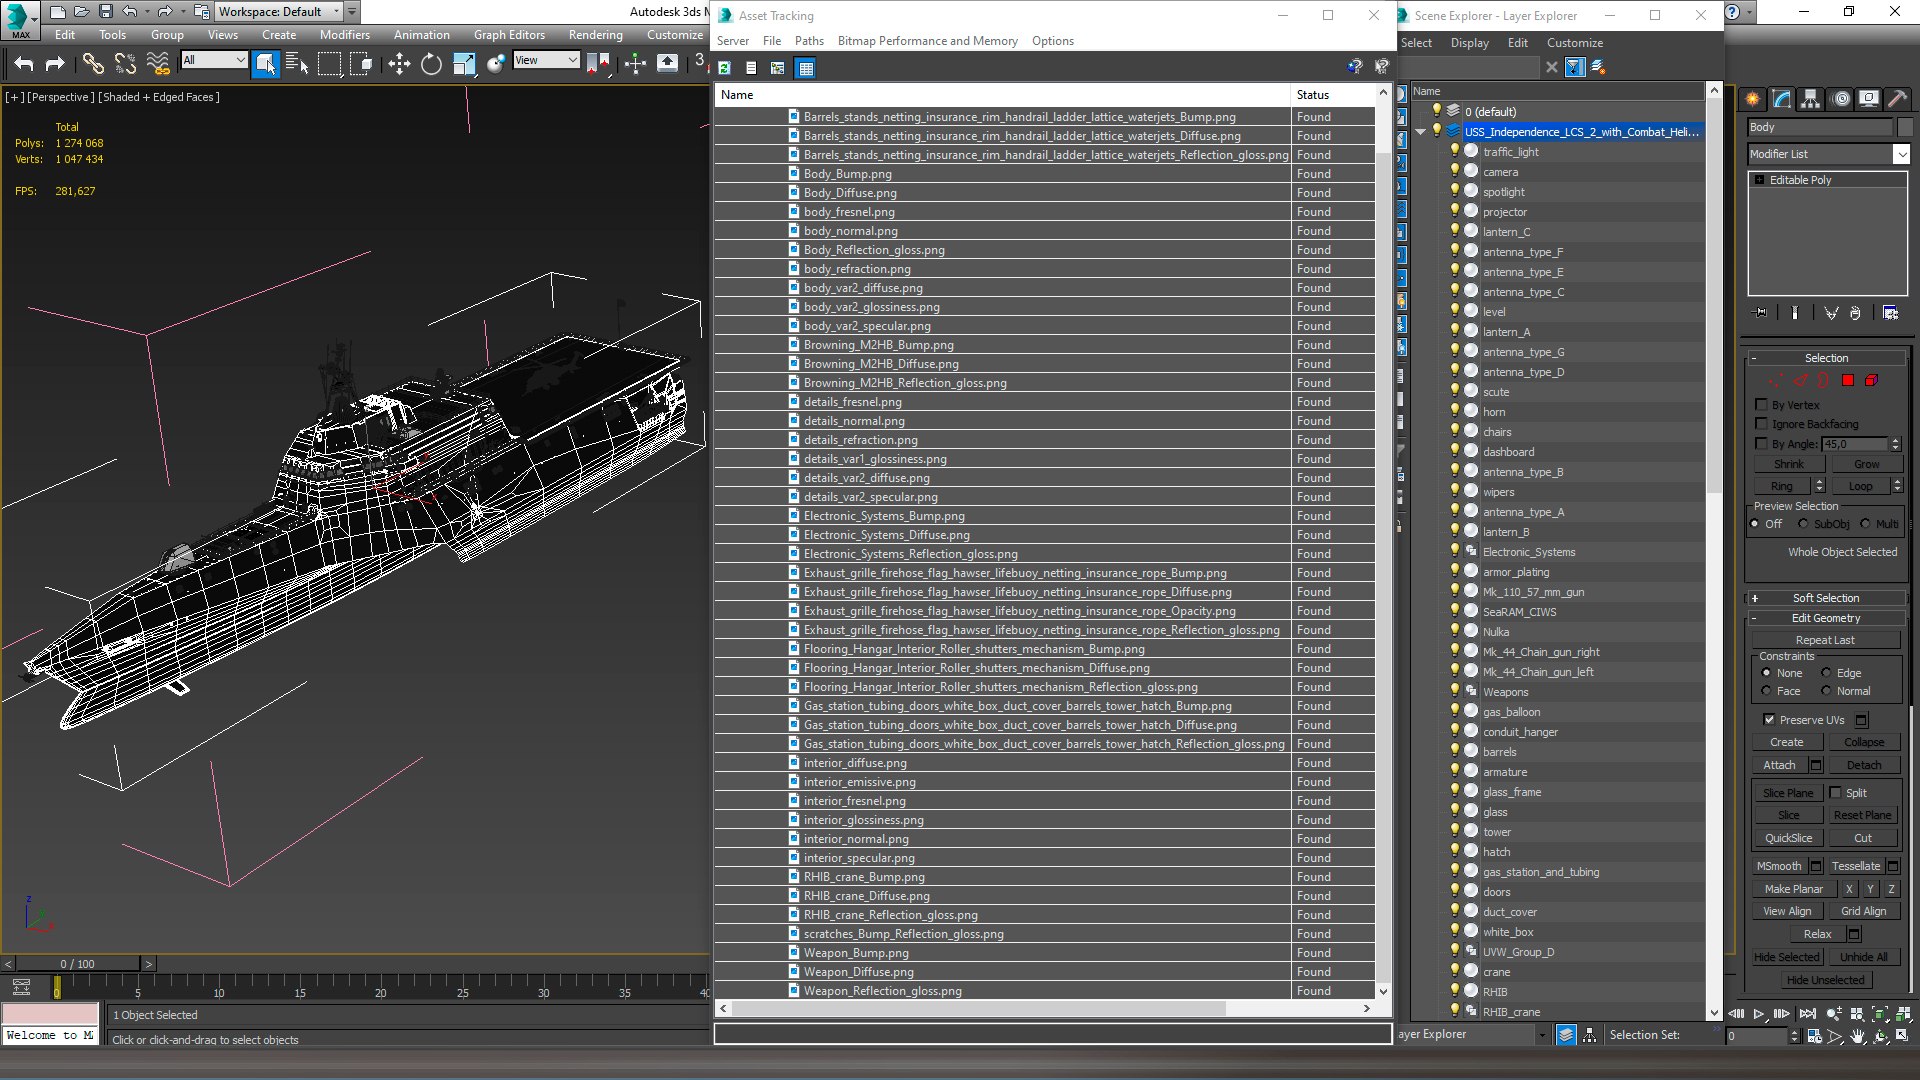Click Refresh icon in Asset Tracking toolbar
This screenshot has width=1920, height=1080.
725,68
